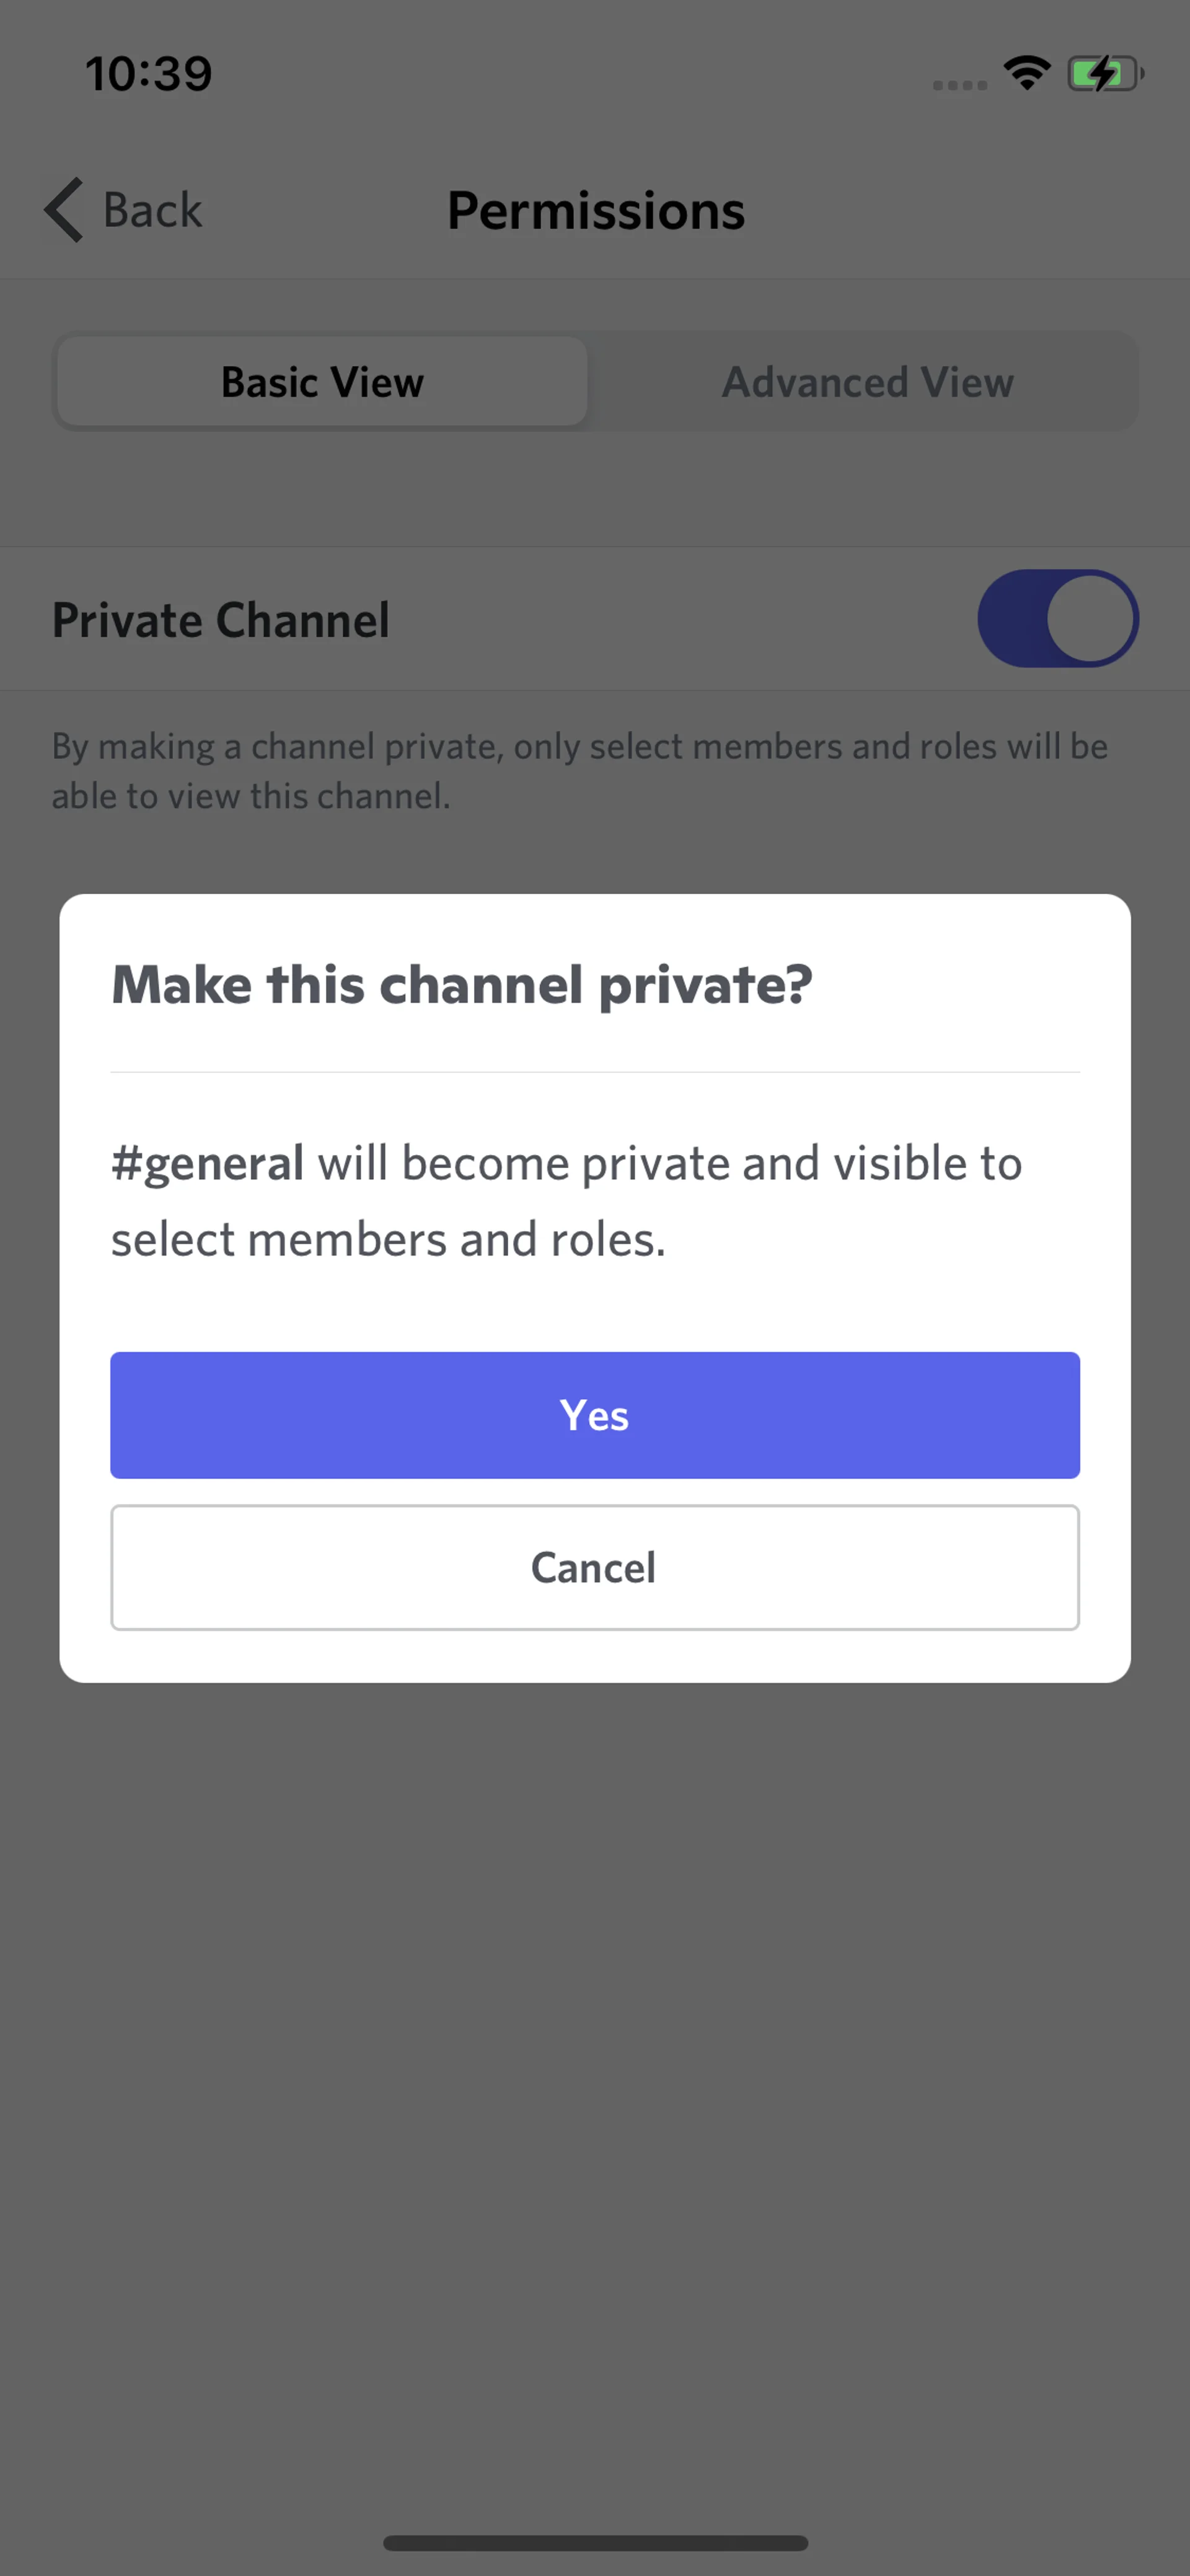
Task: Tap the 10:39 clock in status bar
Action: pos(149,74)
